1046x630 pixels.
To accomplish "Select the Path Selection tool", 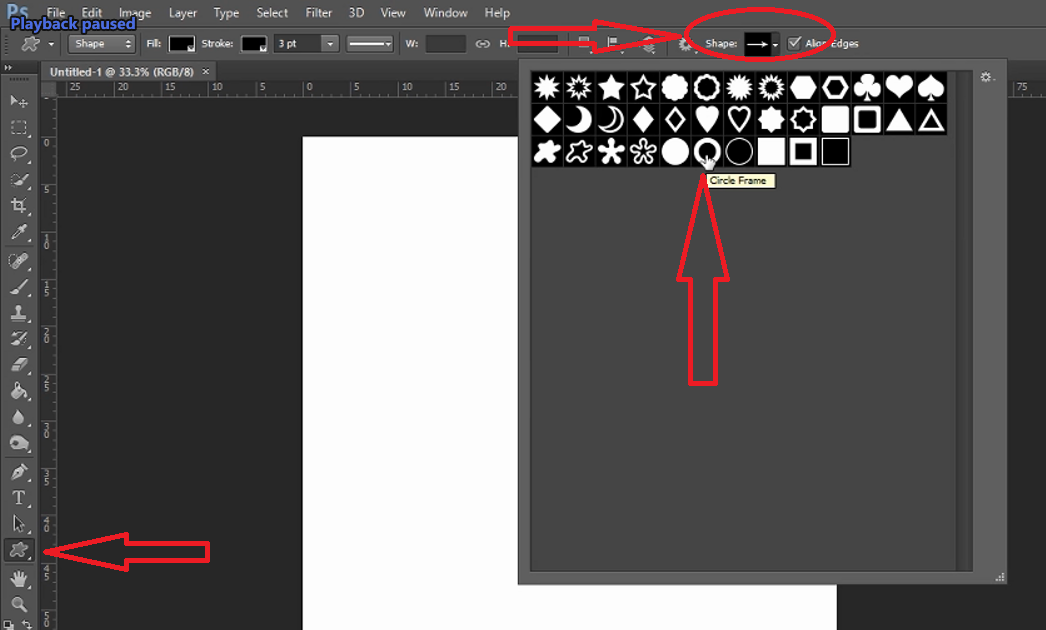I will pos(17,523).
